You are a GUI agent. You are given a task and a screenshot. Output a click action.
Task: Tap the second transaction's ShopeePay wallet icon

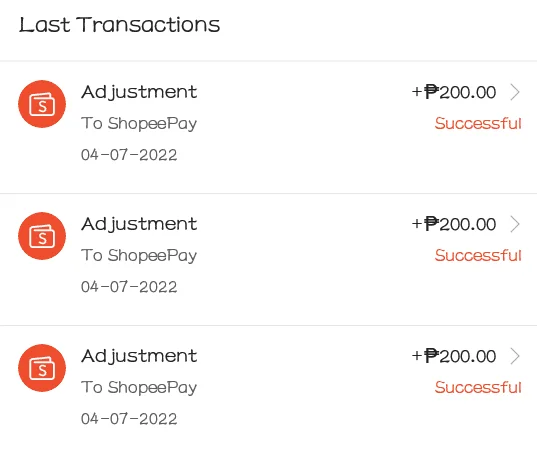42,236
